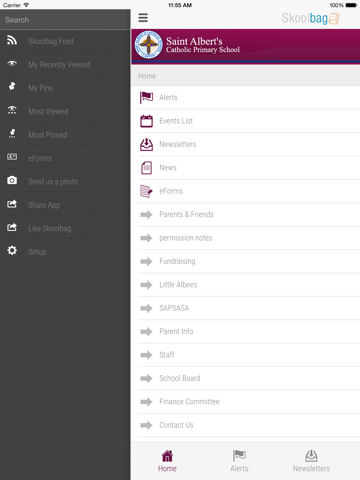This screenshot has height=480, width=360.
Task: Click the arrow icon beside Parent Info
Action: (x=146, y=332)
